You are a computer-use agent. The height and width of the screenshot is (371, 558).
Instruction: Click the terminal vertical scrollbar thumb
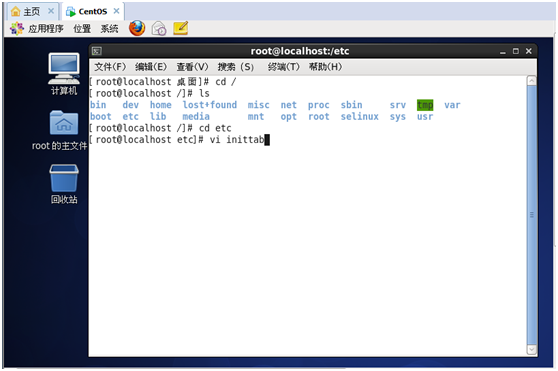click(531, 215)
